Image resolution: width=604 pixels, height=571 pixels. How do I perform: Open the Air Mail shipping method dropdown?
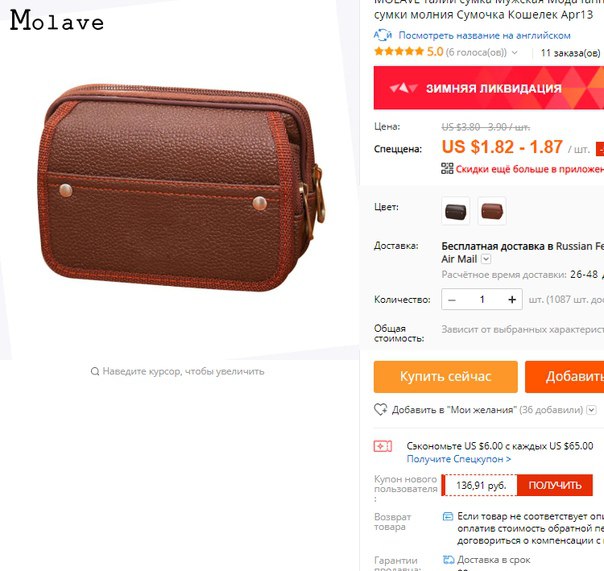[x=487, y=259]
